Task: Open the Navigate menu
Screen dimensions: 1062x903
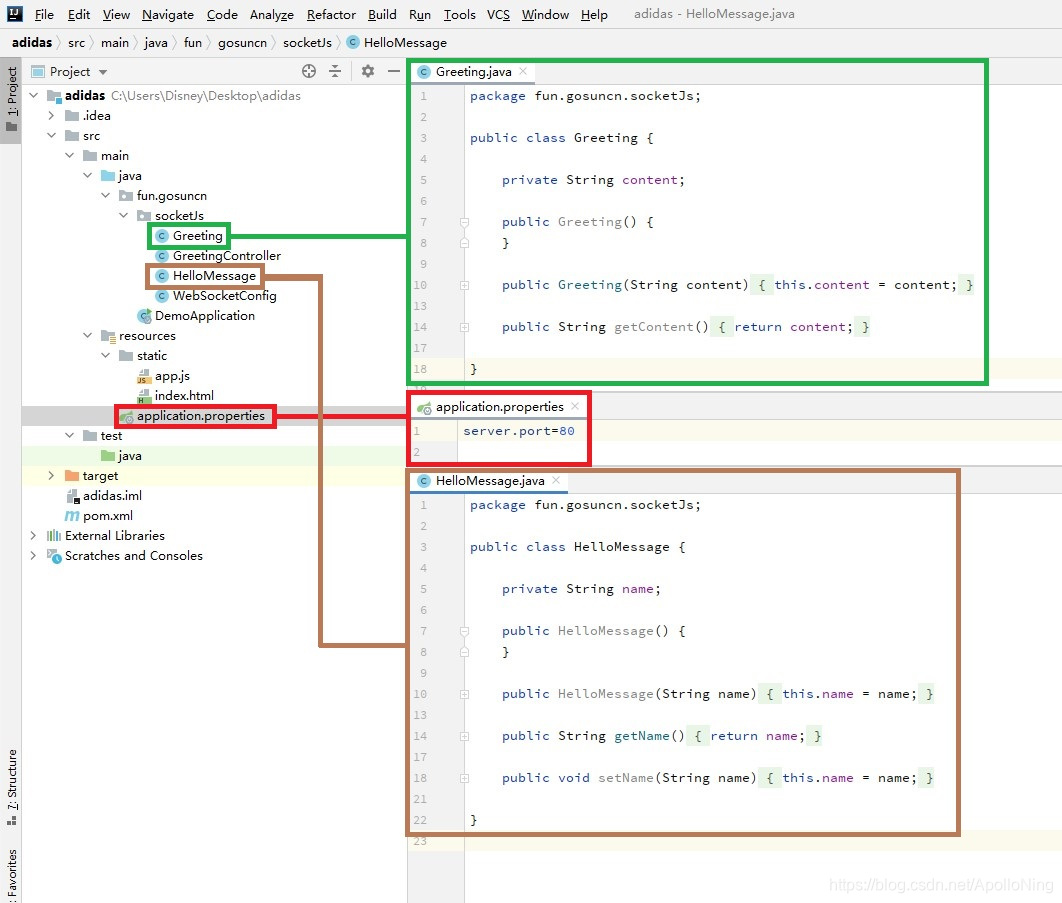Action: pyautogui.click(x=168, y=14)
